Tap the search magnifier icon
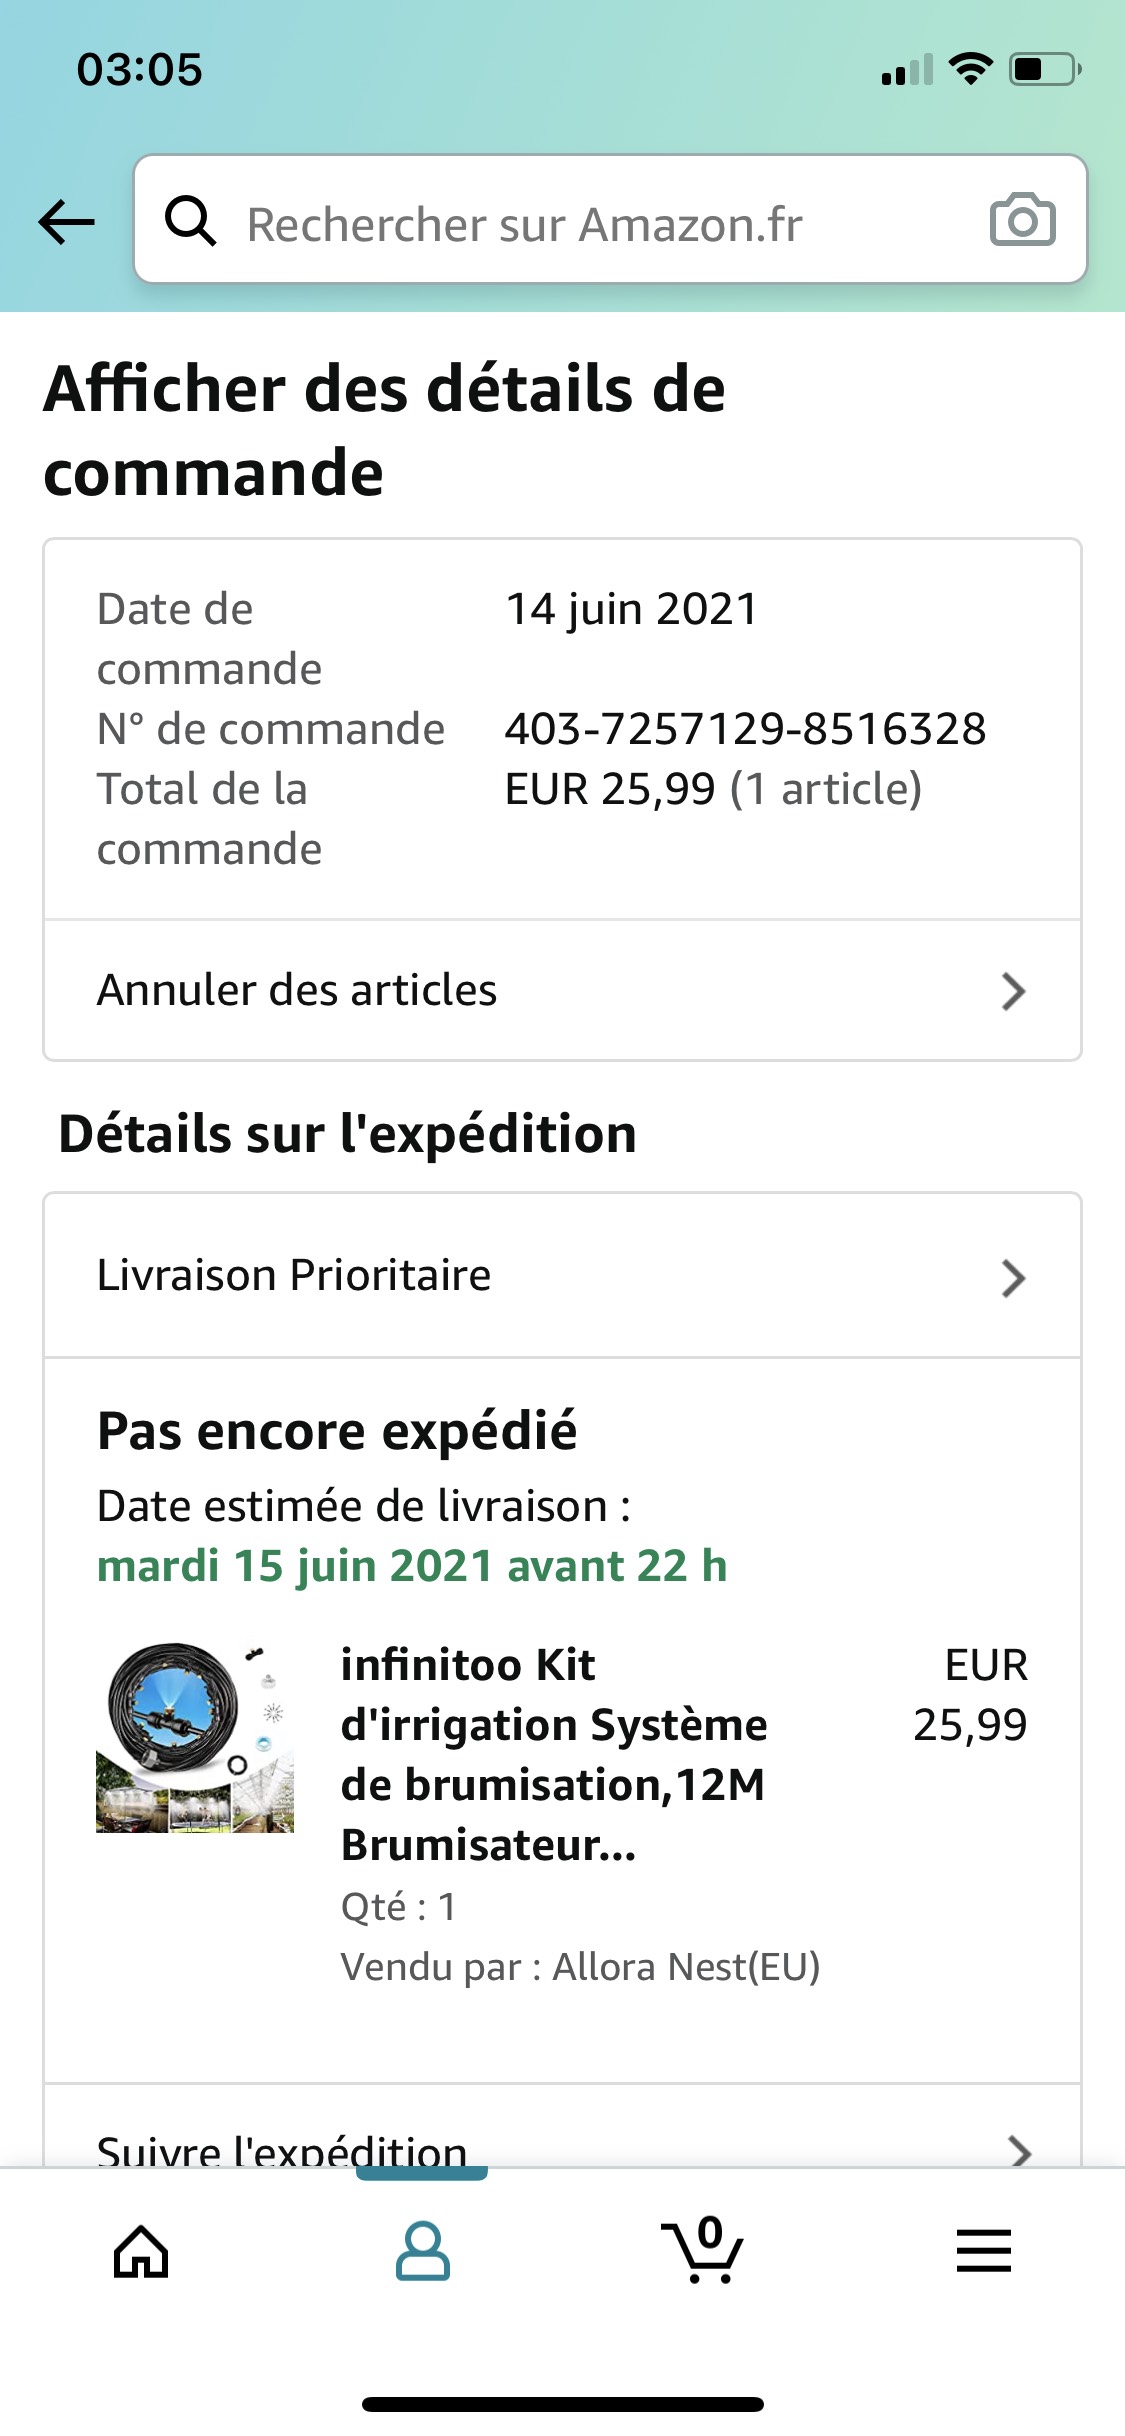Viewport: 1125px width, 2436px height. click(x=190, y=221)
